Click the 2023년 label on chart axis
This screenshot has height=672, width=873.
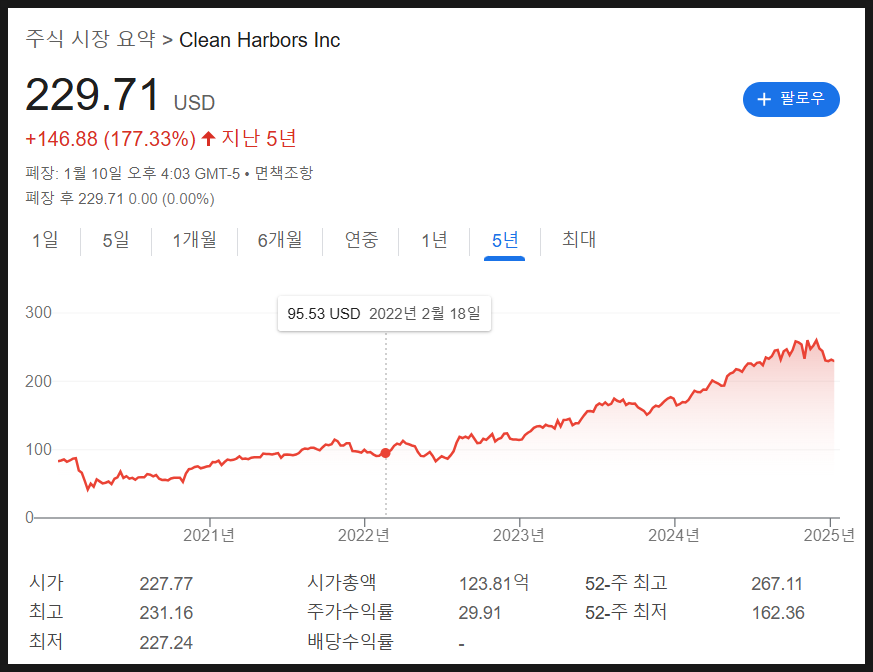[x=519, y=536]
